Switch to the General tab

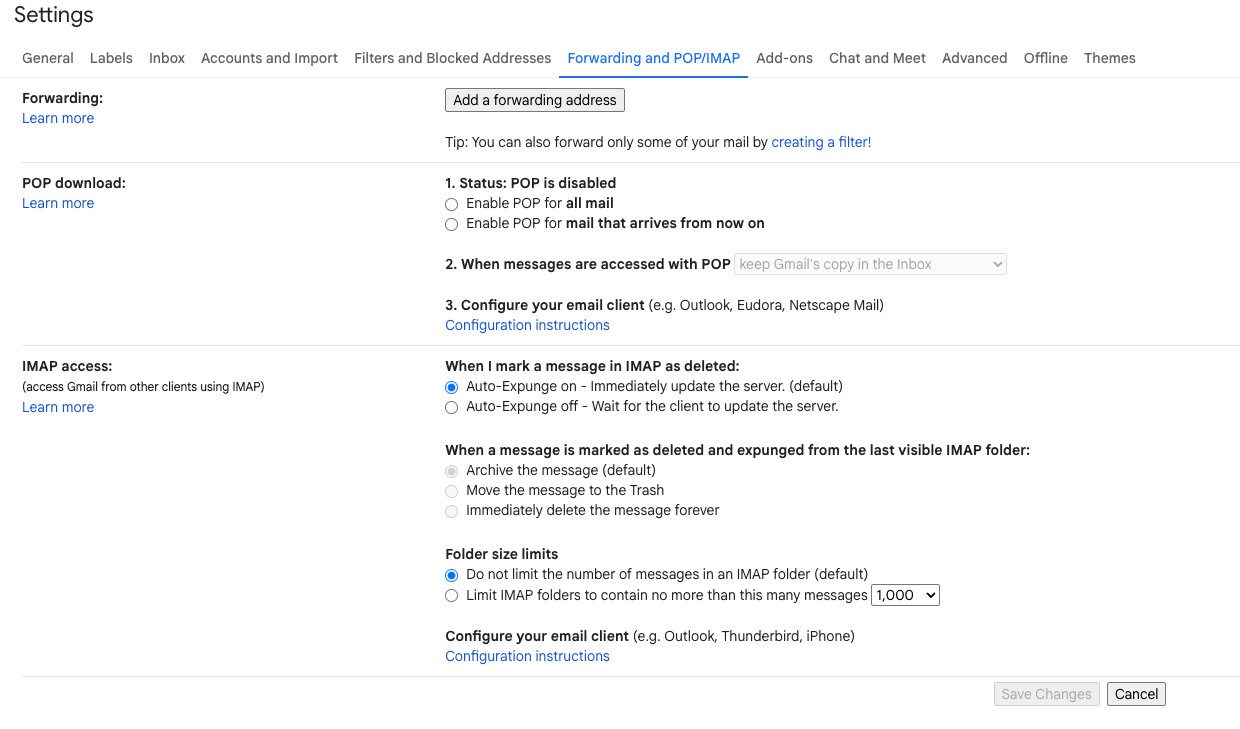click(48, 58)
